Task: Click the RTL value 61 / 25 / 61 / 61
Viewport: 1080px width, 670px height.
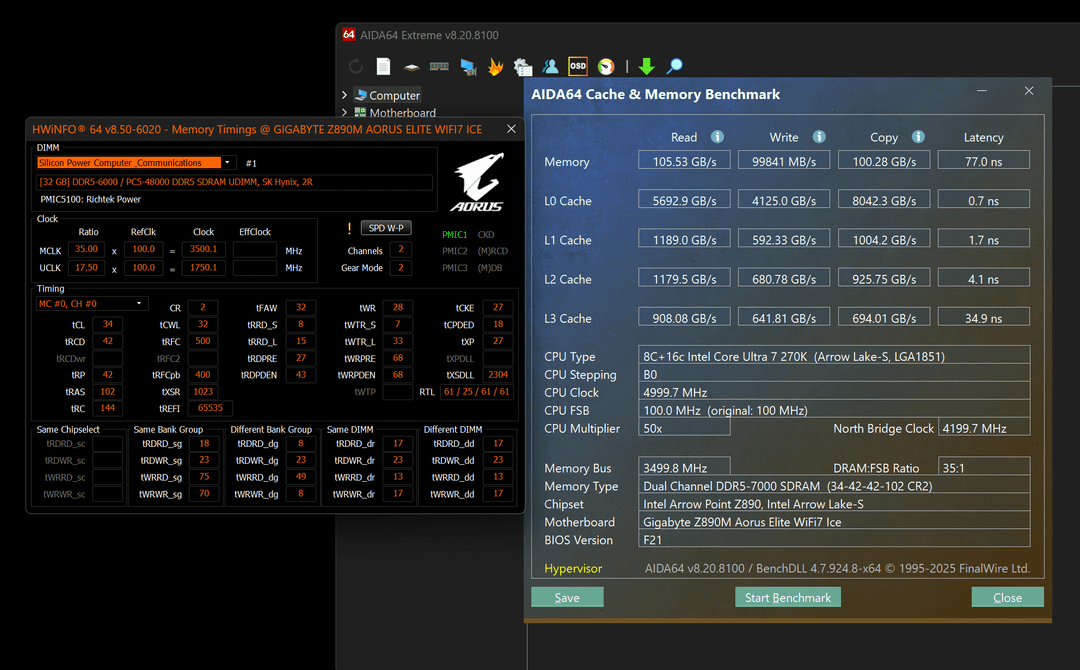Action: (477, 391)
